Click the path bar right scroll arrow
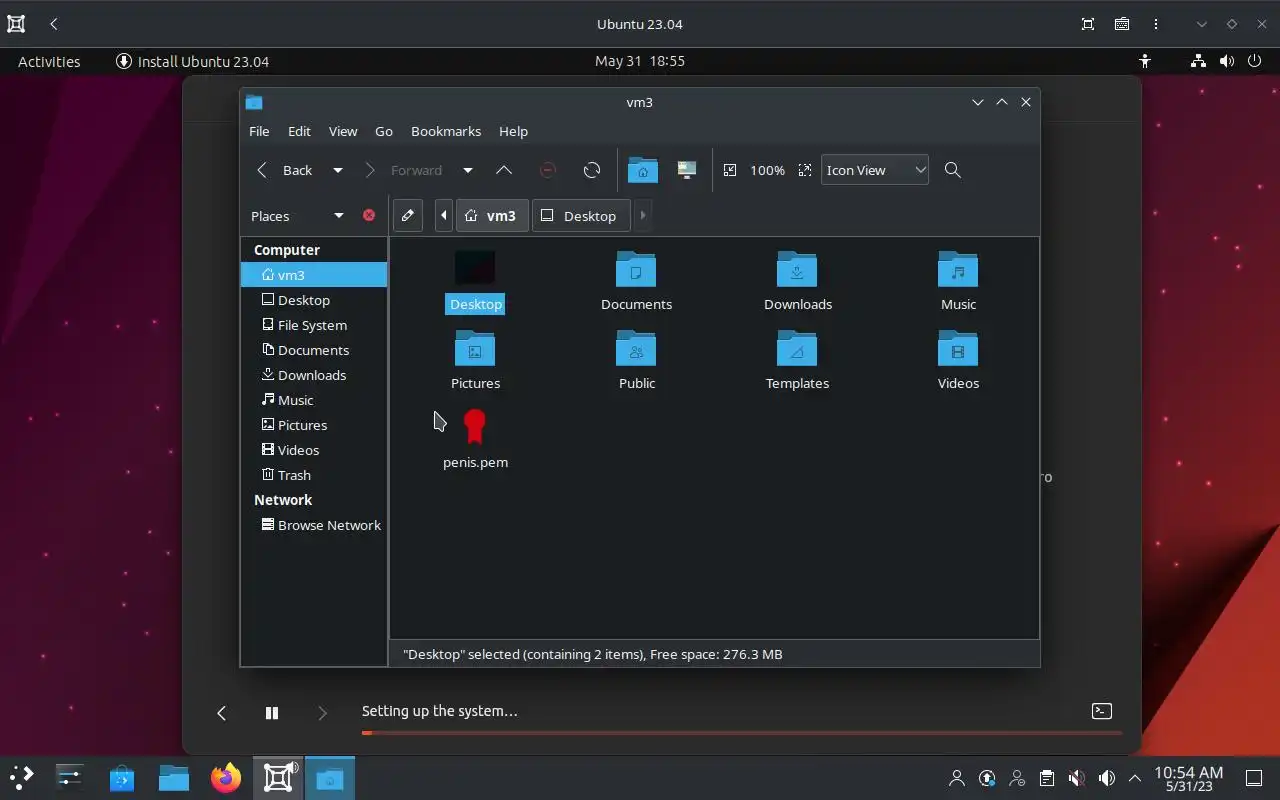1280x800 pixels. (643, 215)
